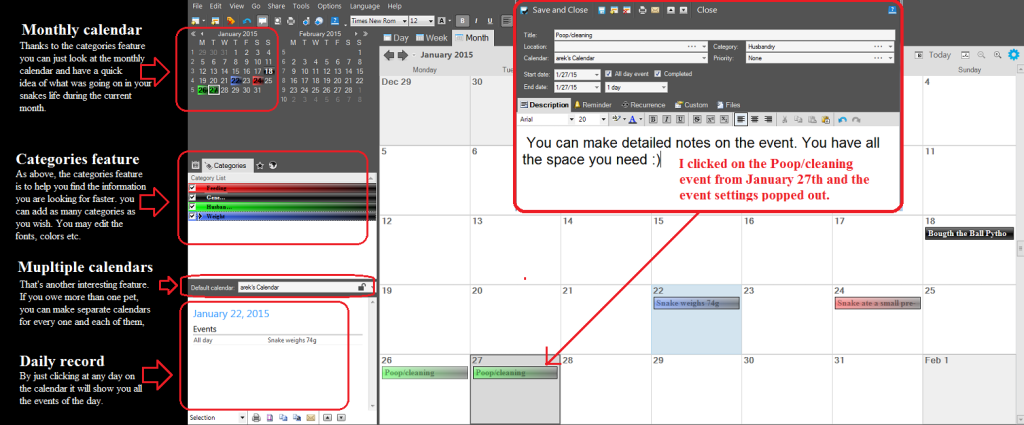Click the Snake weighs 74g event
The width and height of the screenshot is (1024, 425).
696,303
